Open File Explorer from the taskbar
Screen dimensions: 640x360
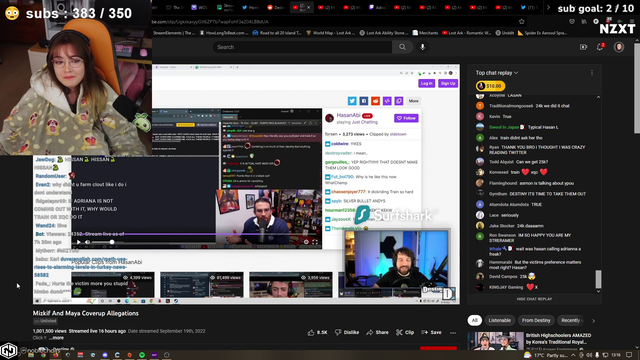point(31,355)
